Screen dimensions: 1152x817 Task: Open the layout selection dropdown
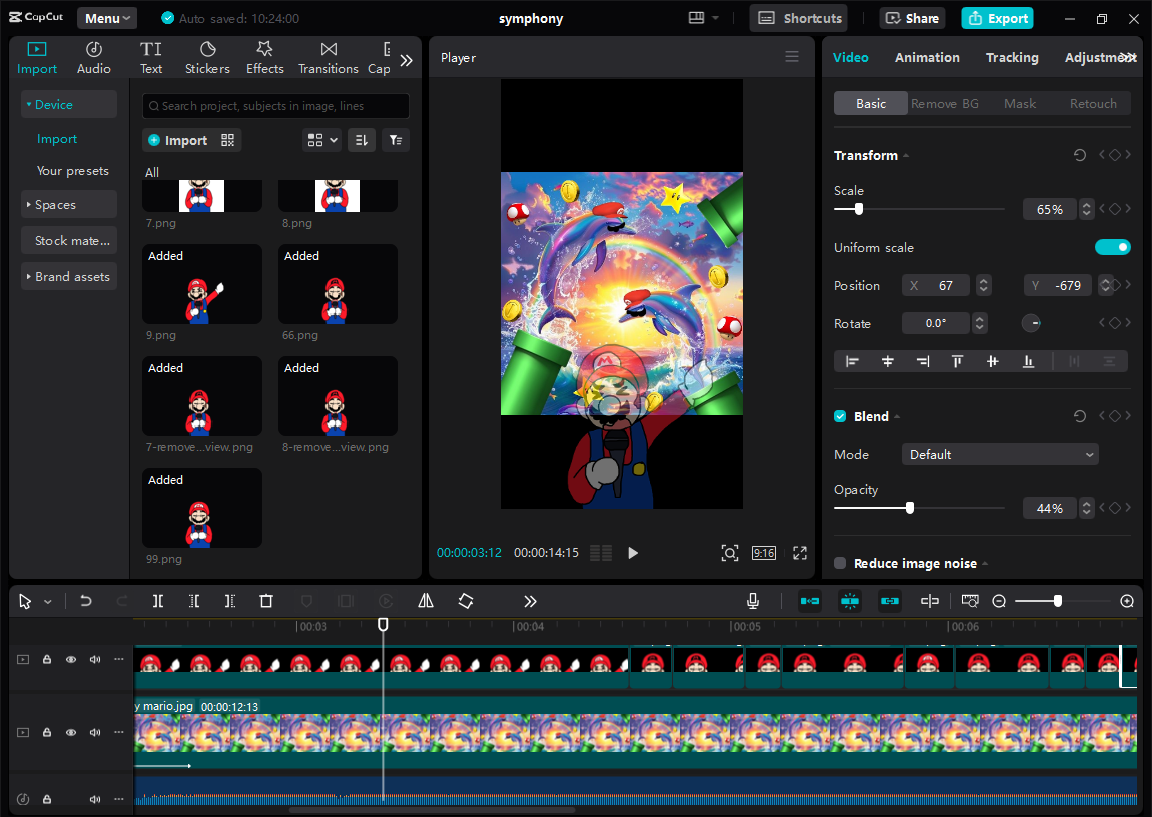pos(703,18)
